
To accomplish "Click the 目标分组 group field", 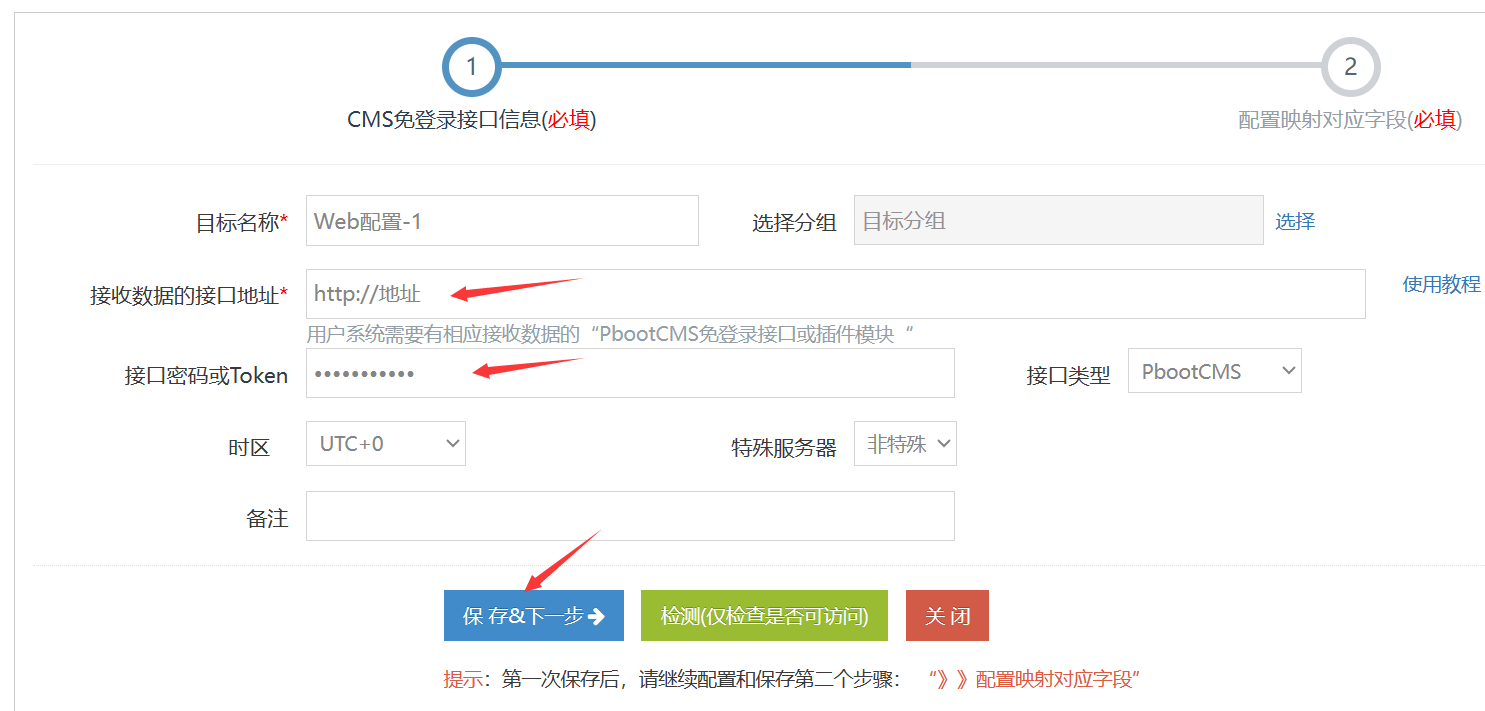I will (1058, 221).
